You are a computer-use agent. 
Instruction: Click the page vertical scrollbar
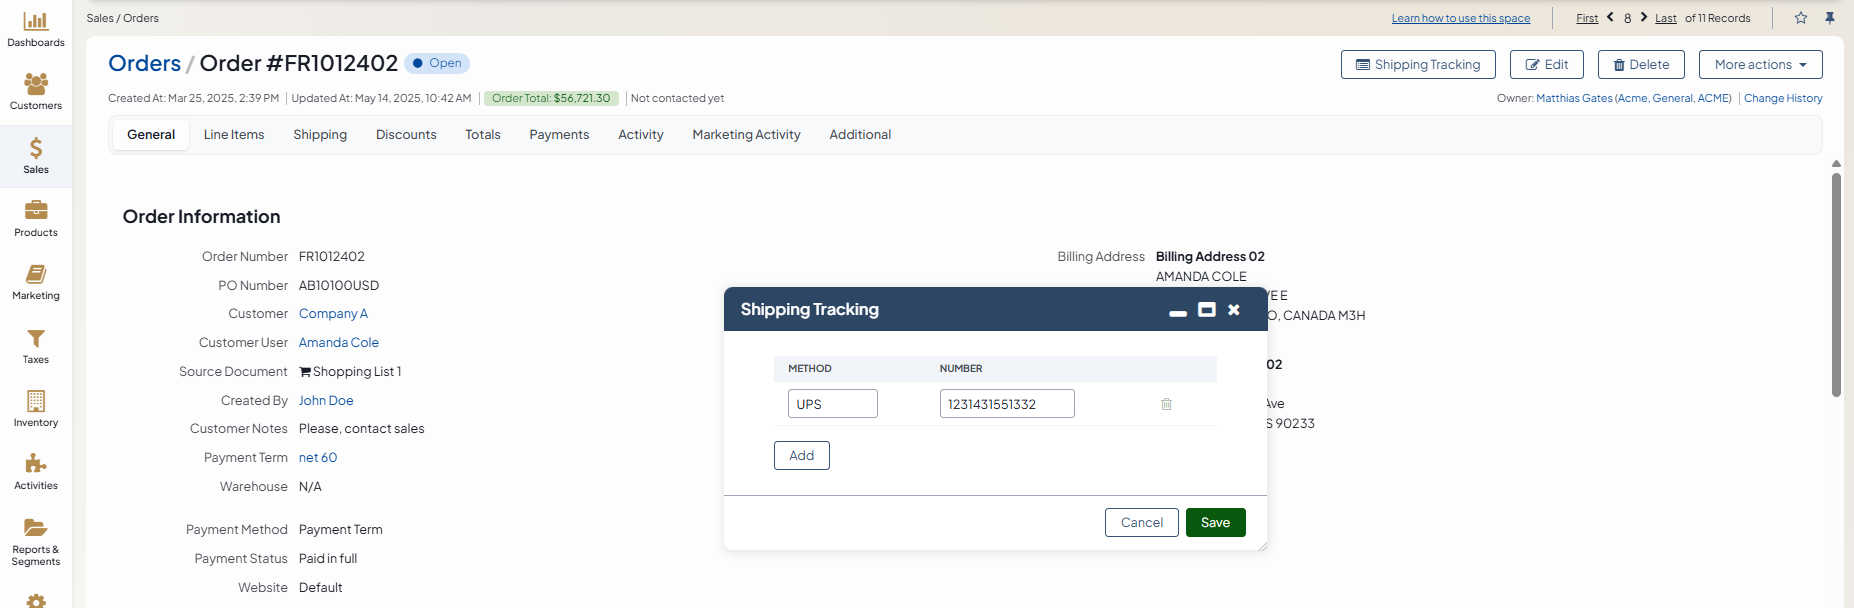tap(1836, 285)
